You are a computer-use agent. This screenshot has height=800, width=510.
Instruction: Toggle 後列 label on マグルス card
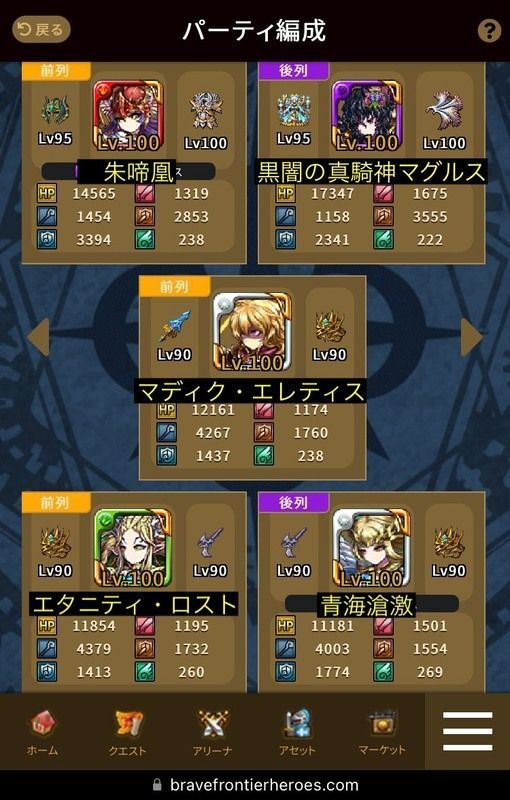pos(294,71)
